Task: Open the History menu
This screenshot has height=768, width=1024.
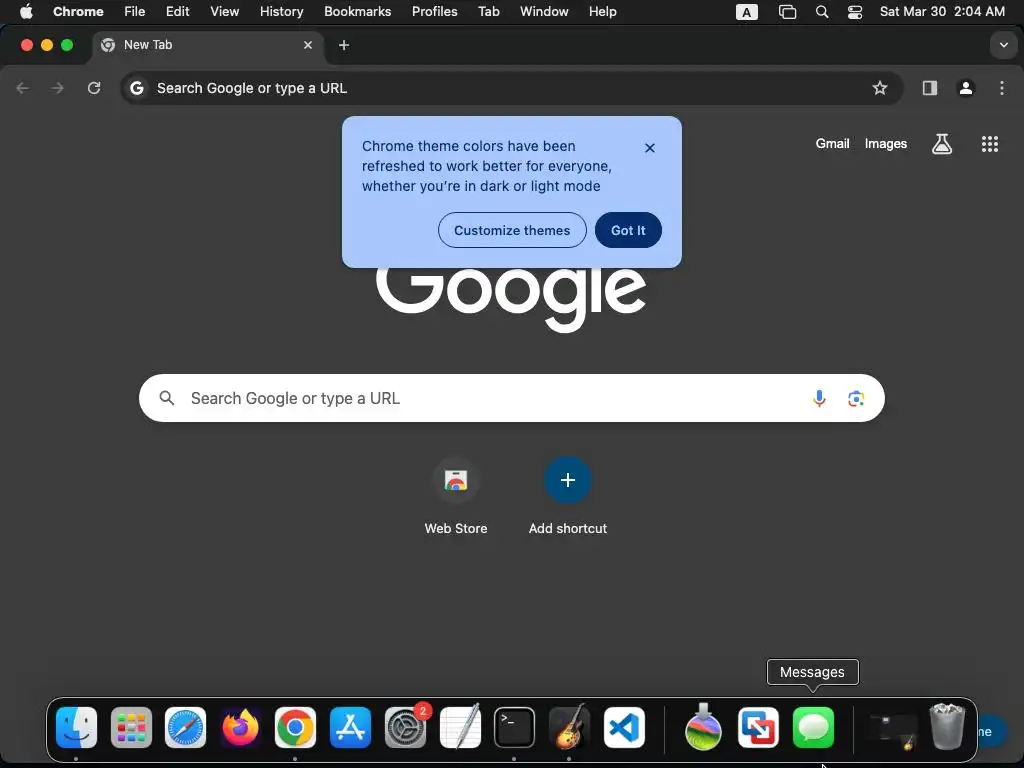Action: (x=281, y=12)
